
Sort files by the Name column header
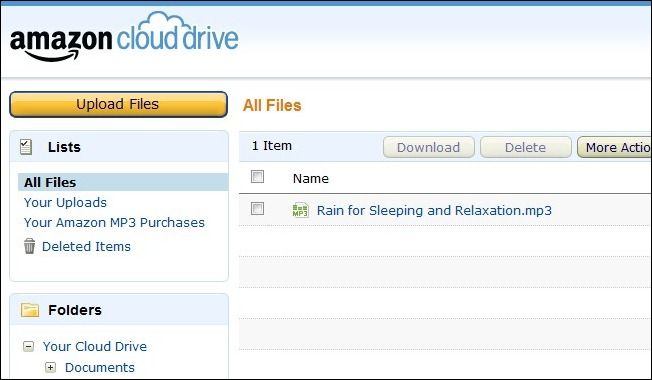point(311,178)
